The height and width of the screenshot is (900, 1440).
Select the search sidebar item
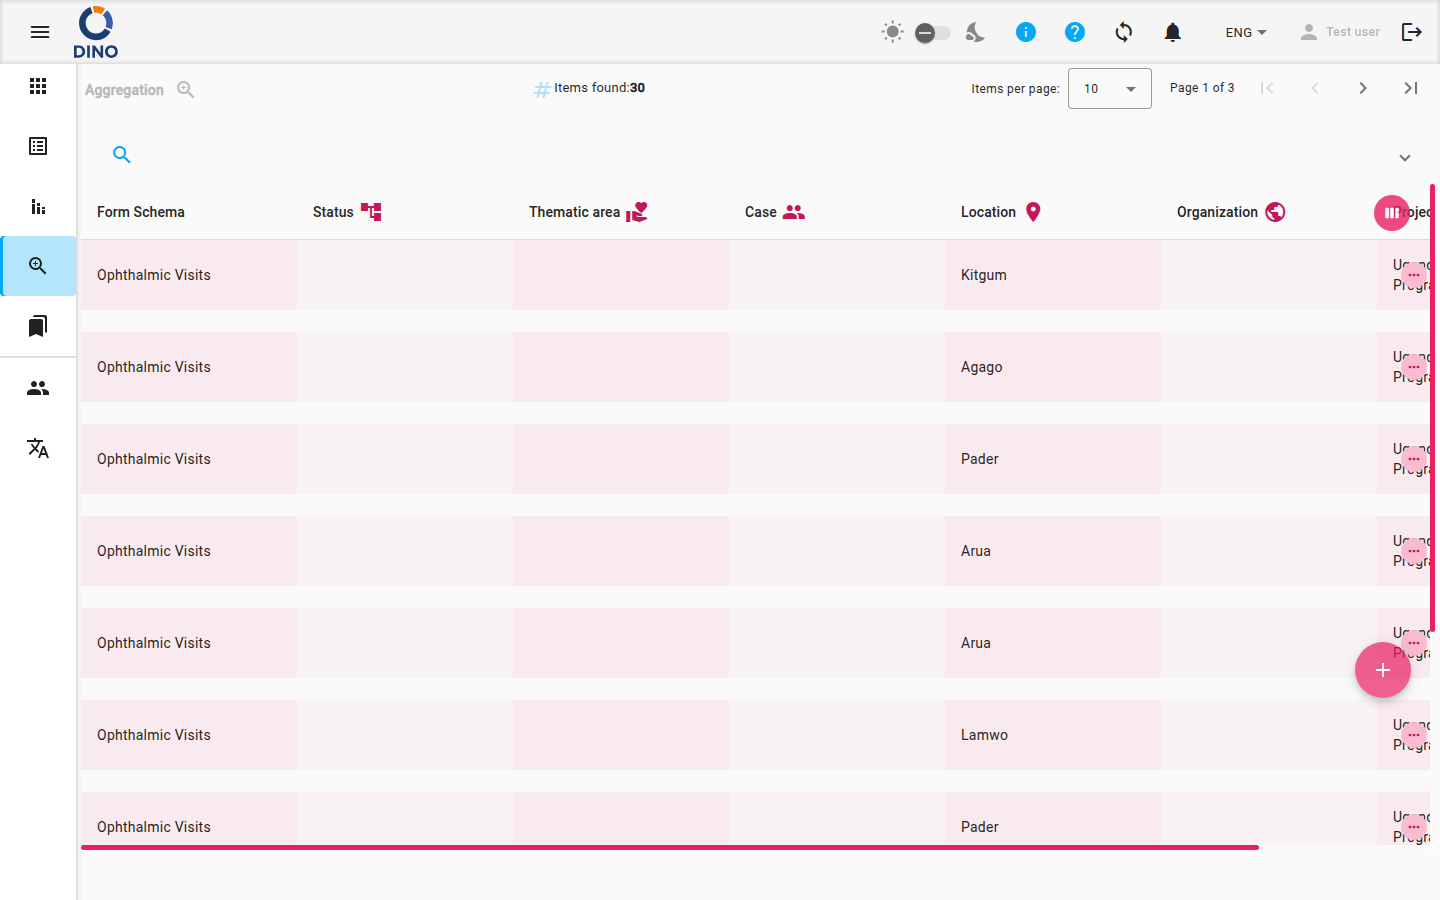(38, 266)
